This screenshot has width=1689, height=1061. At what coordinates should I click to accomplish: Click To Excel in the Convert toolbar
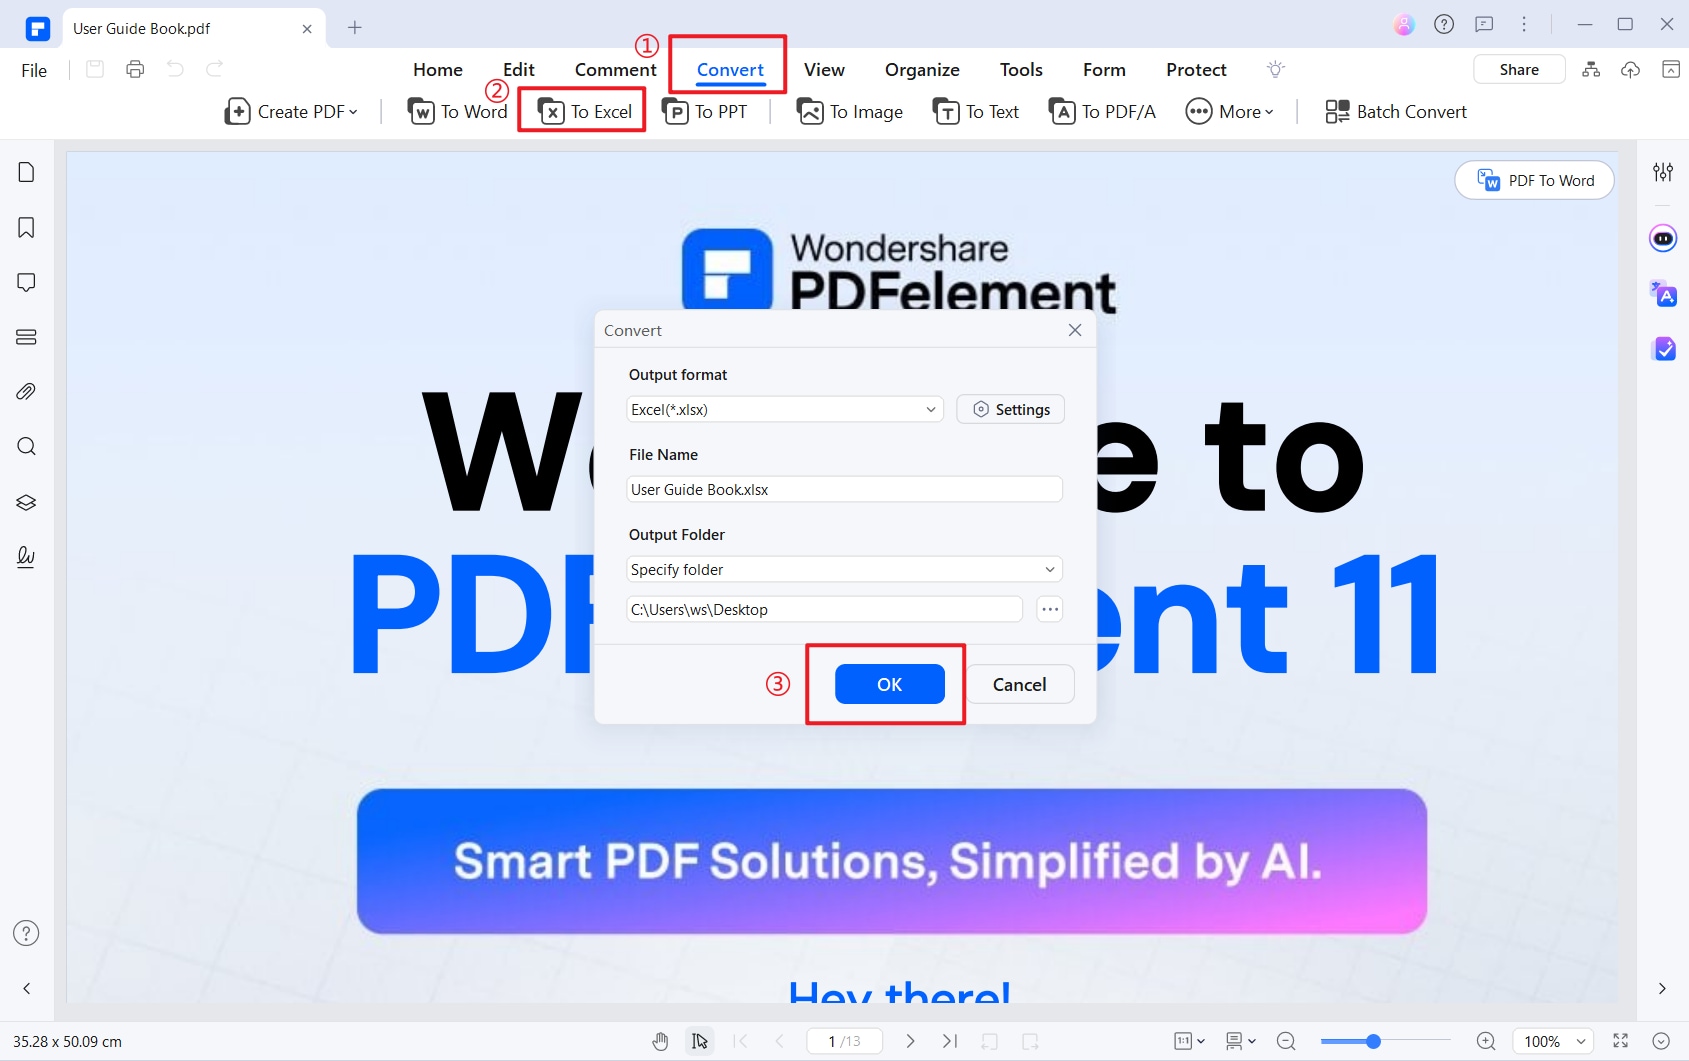(x=585, y=111)
